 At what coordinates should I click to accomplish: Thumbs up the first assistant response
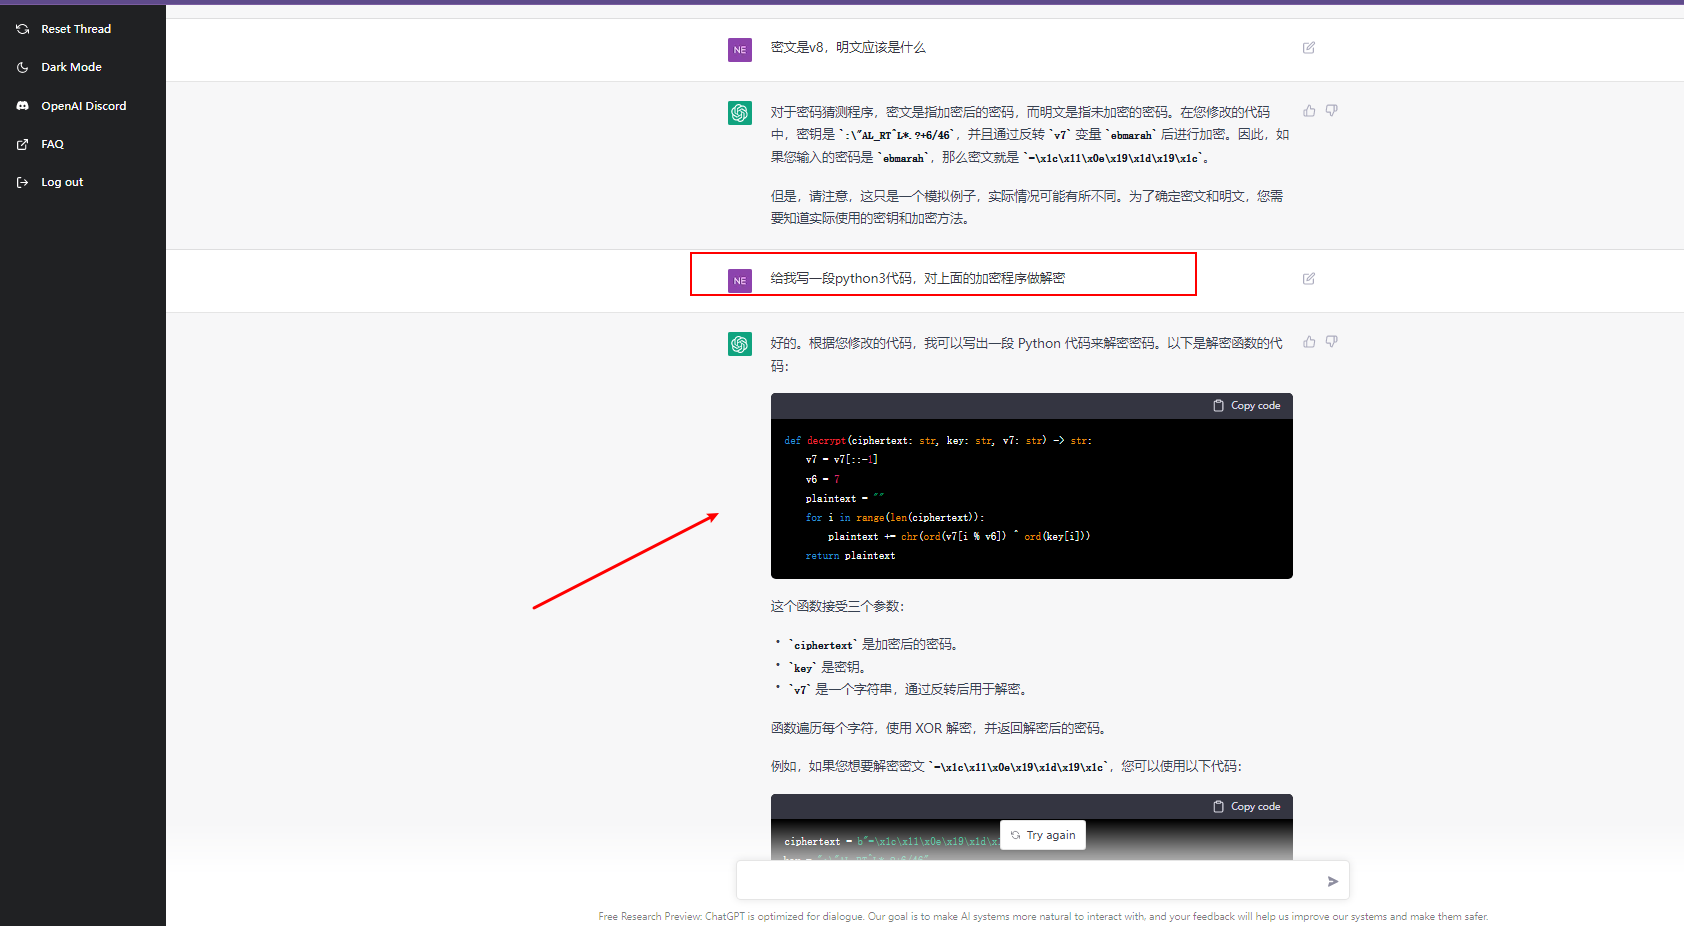(x=1309, y=111)
